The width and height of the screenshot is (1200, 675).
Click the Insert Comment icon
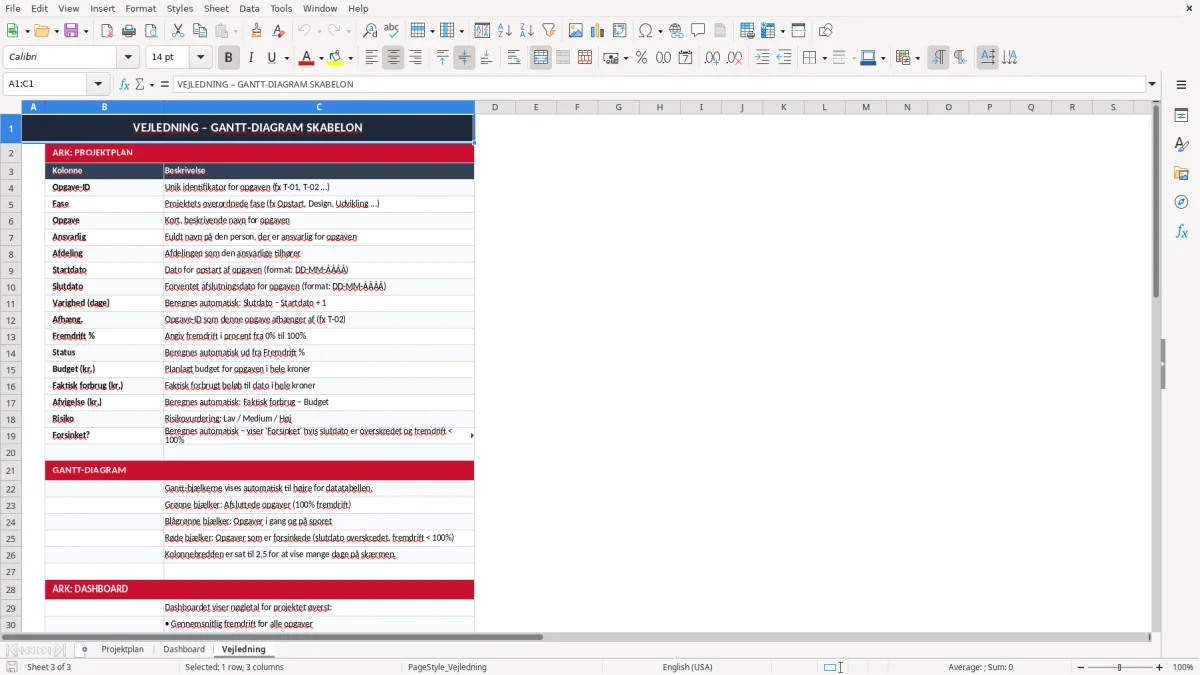699,31
